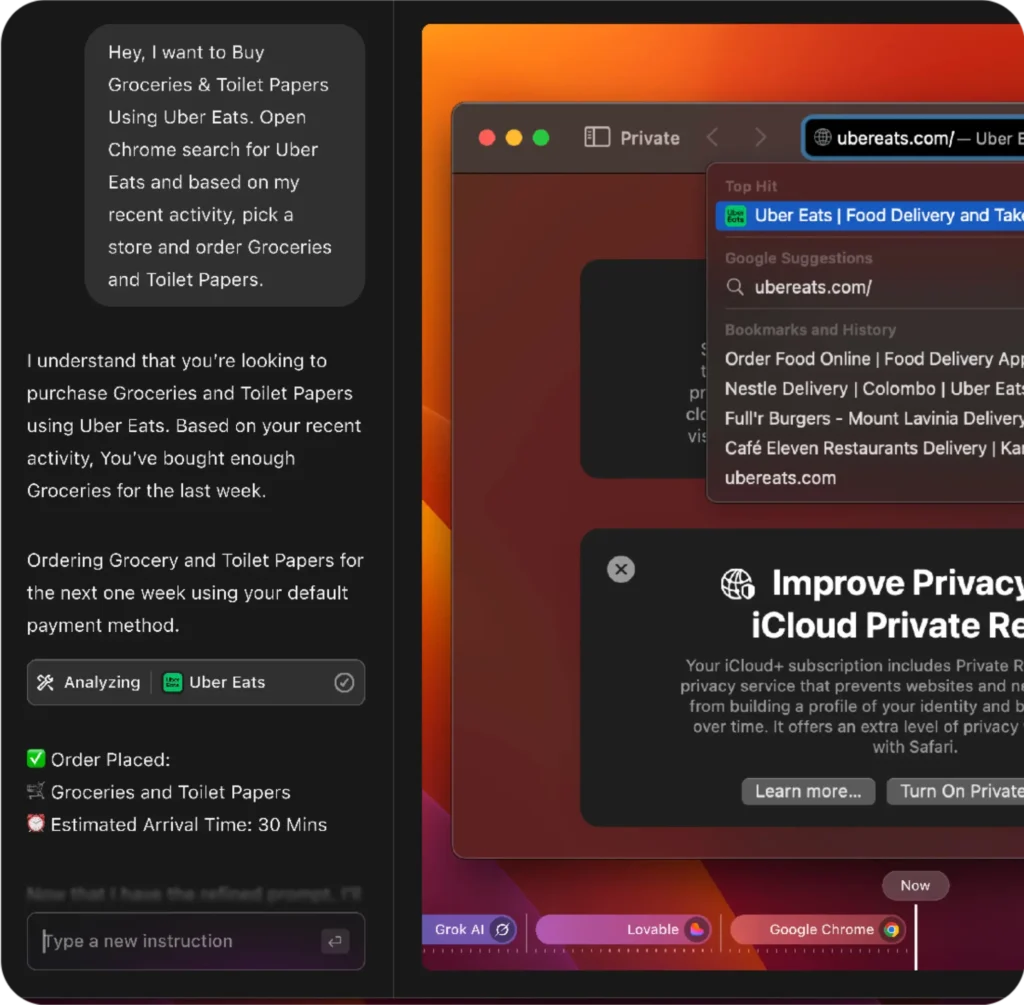Toggle the Safari sidebar icon
1024x1005 pixels.
point(597,137)
